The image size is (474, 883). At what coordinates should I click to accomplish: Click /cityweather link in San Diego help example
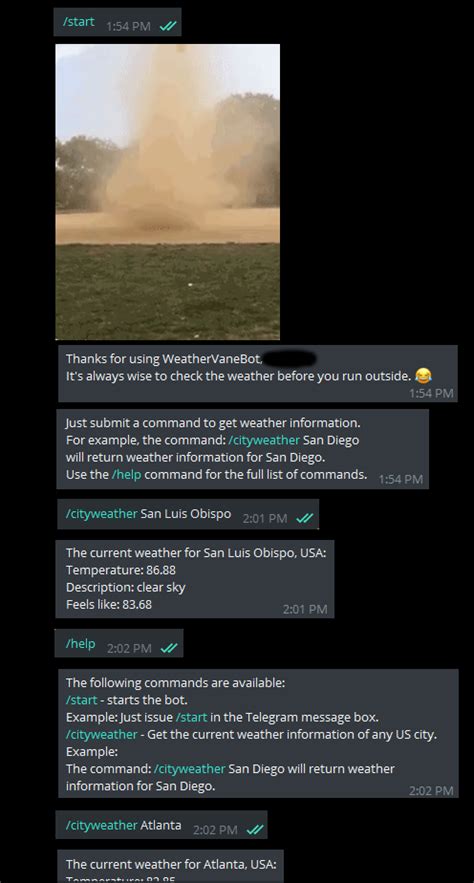[190, 769]
